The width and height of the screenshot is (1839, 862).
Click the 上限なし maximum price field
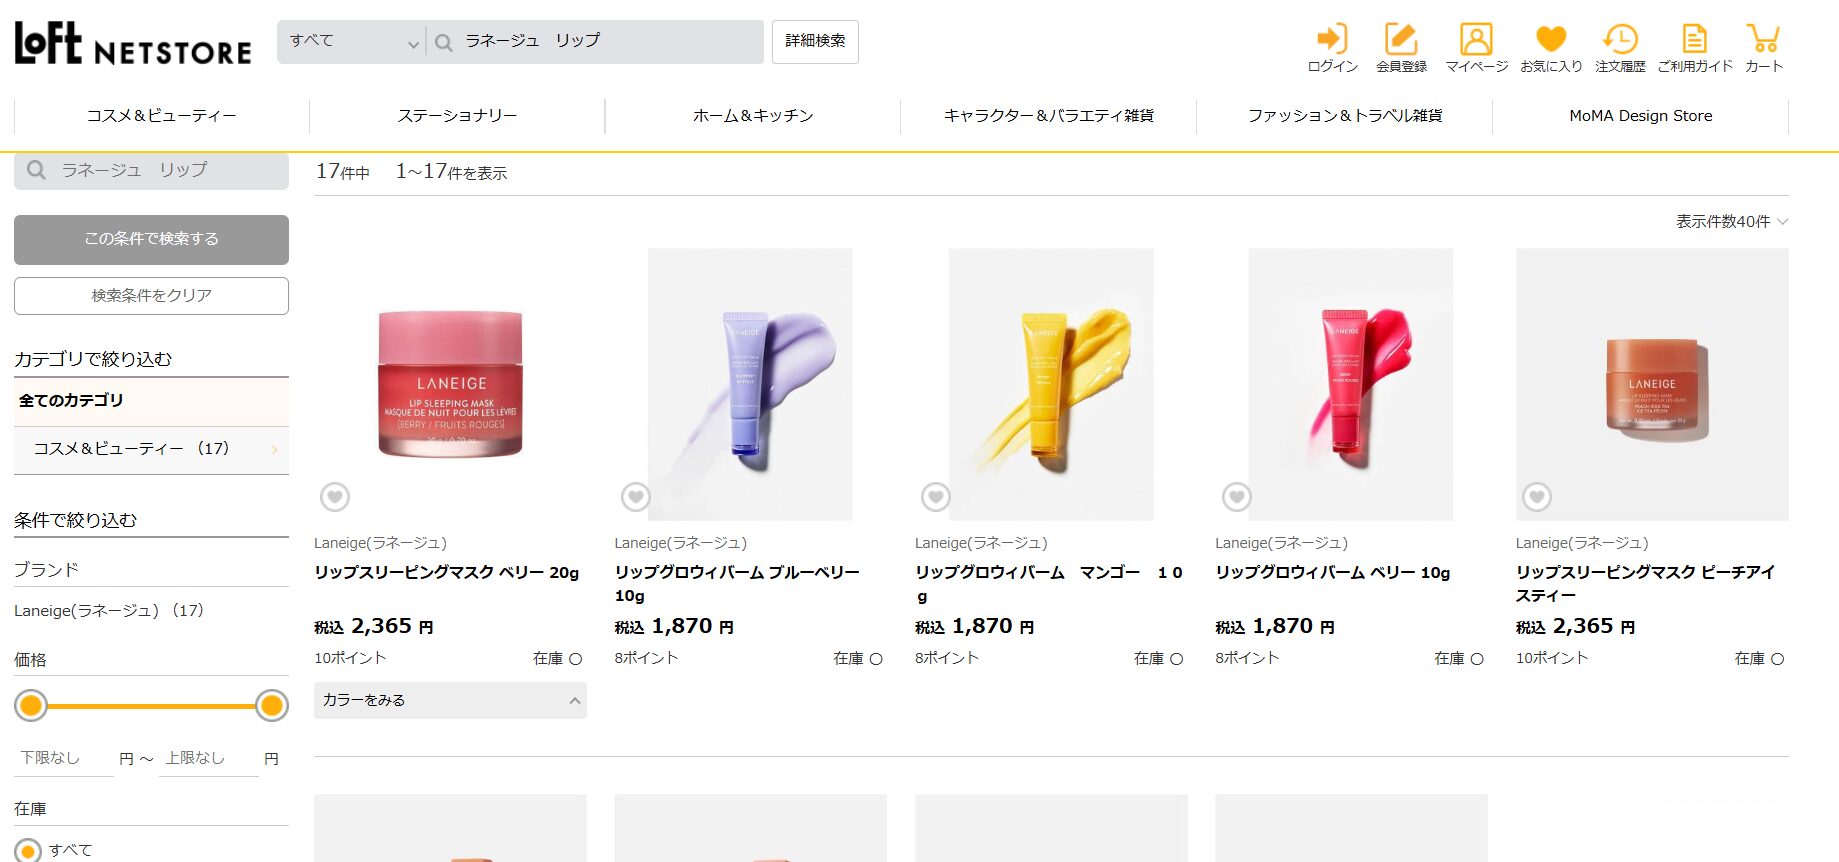pos(209,758)
